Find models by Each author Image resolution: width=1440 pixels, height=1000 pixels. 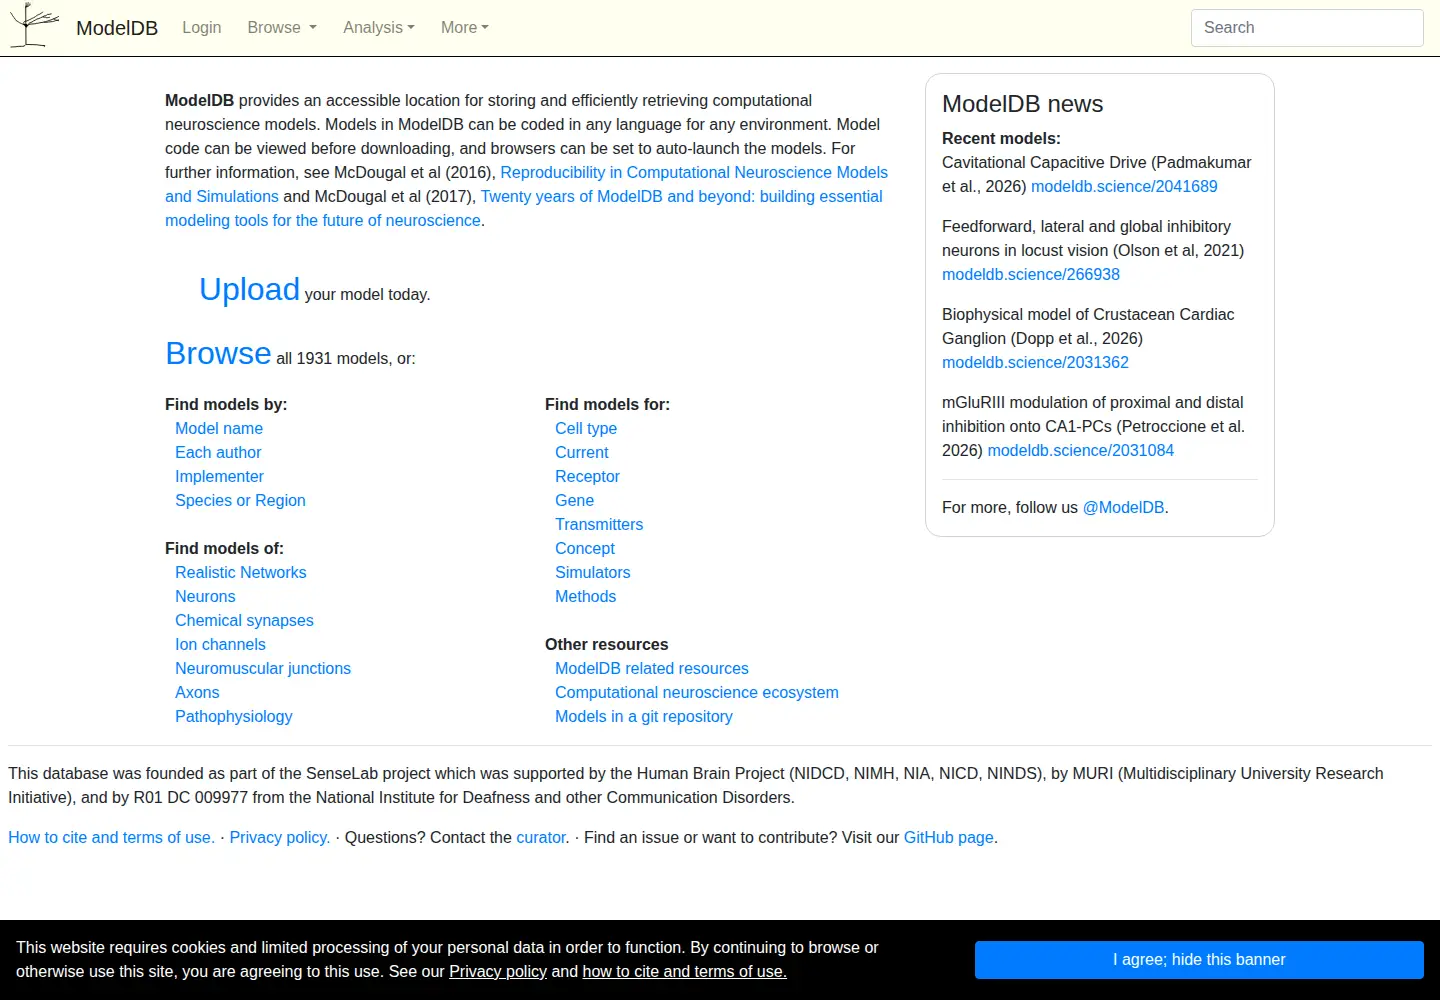click(x=218, y=452)
